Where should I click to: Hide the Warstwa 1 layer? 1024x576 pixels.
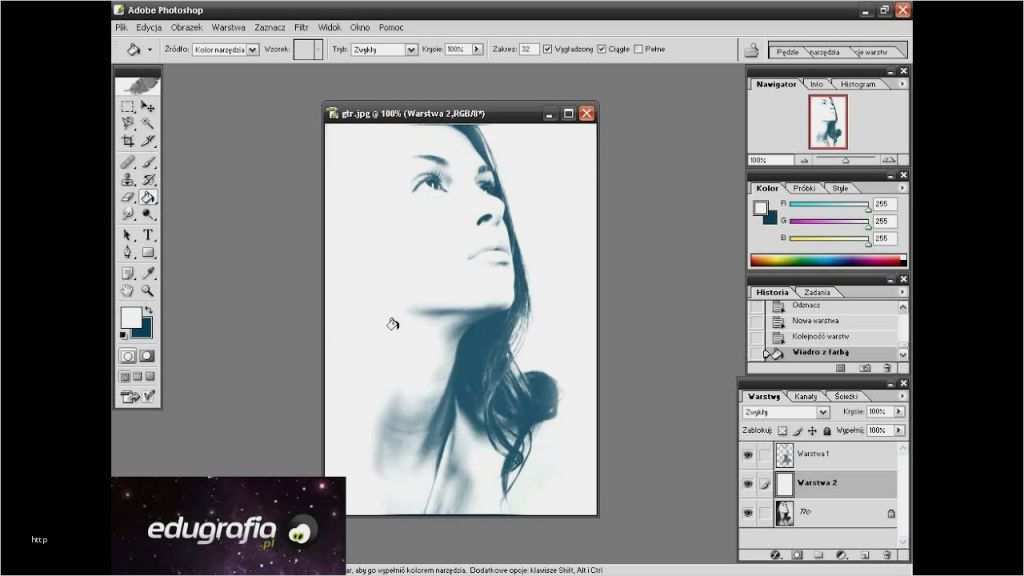click(x=747, y=455)
